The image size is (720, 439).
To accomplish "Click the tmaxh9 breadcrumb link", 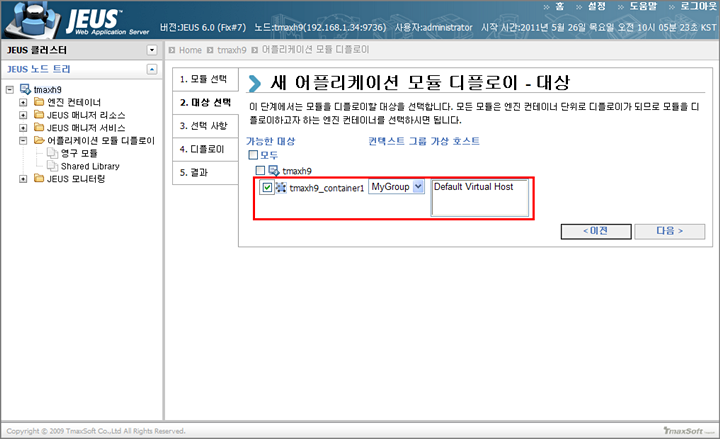I will (x=231, y=50).
